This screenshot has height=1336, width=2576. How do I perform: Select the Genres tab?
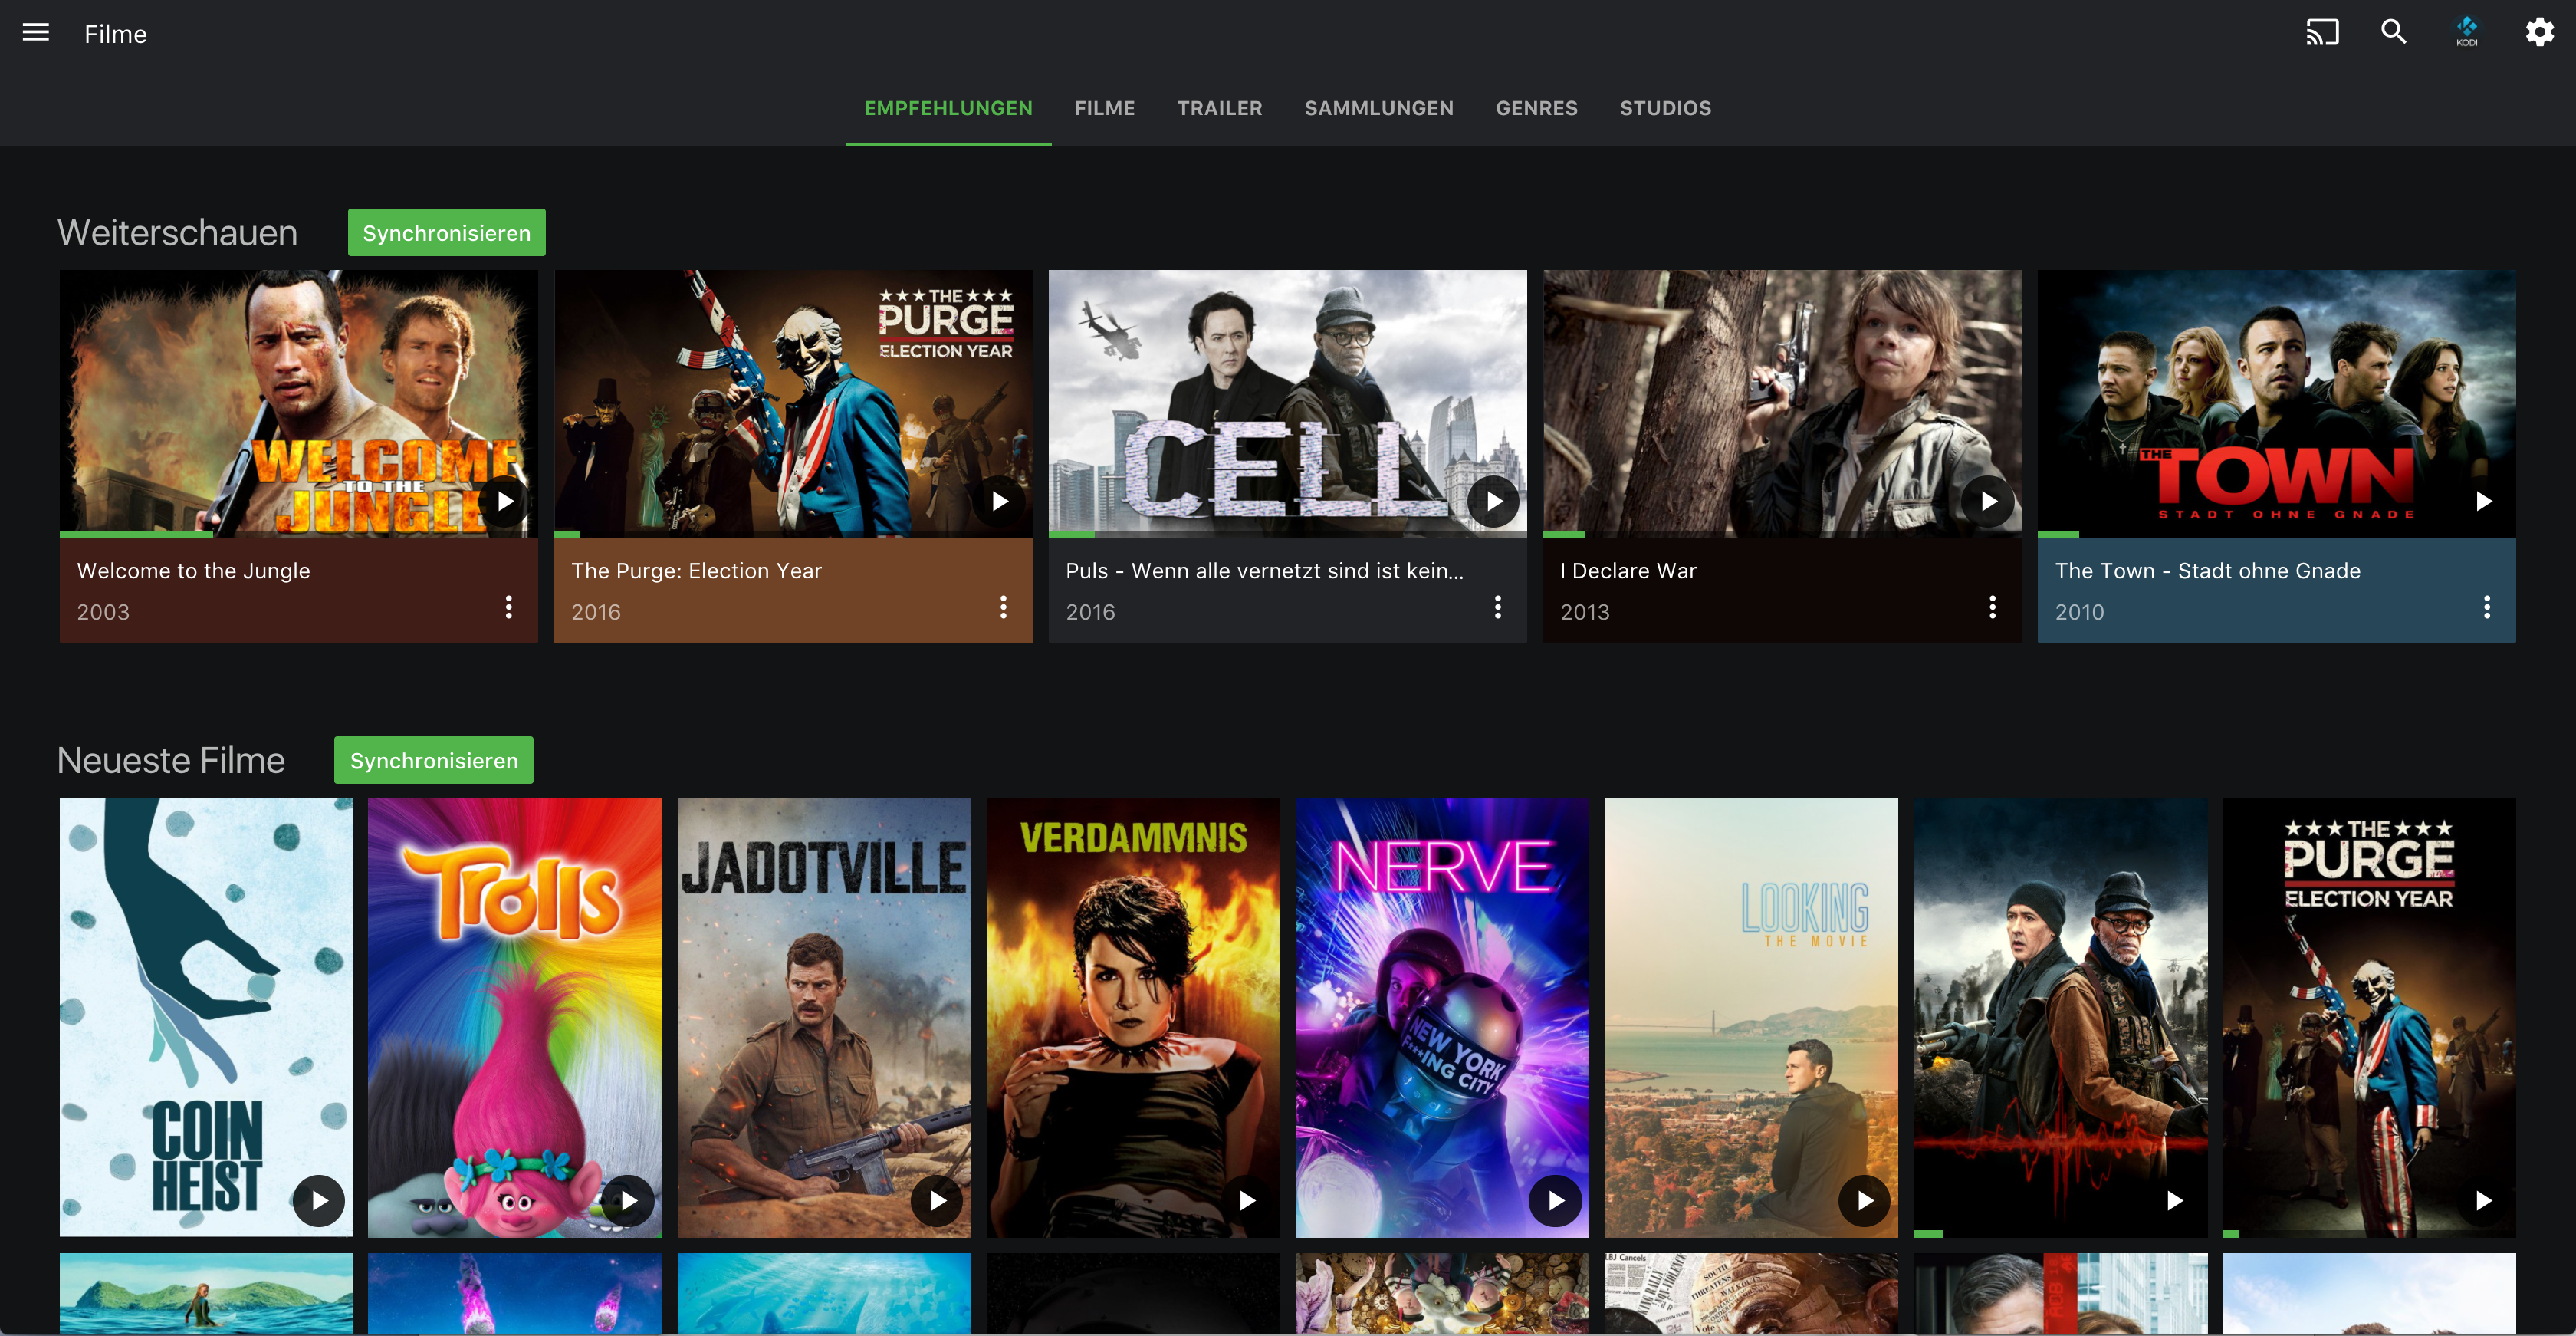[1536, 108]
